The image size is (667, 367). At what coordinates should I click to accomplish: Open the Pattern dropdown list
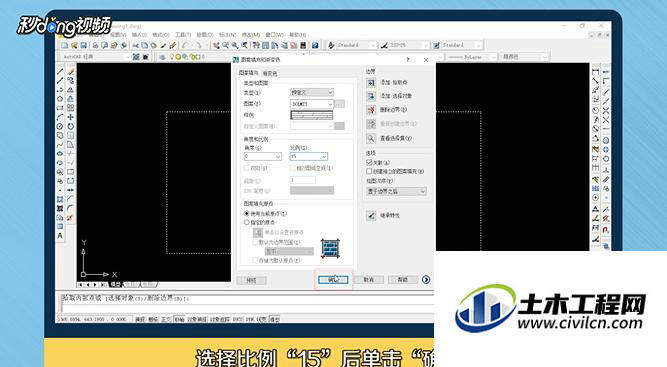pos(312,104)
